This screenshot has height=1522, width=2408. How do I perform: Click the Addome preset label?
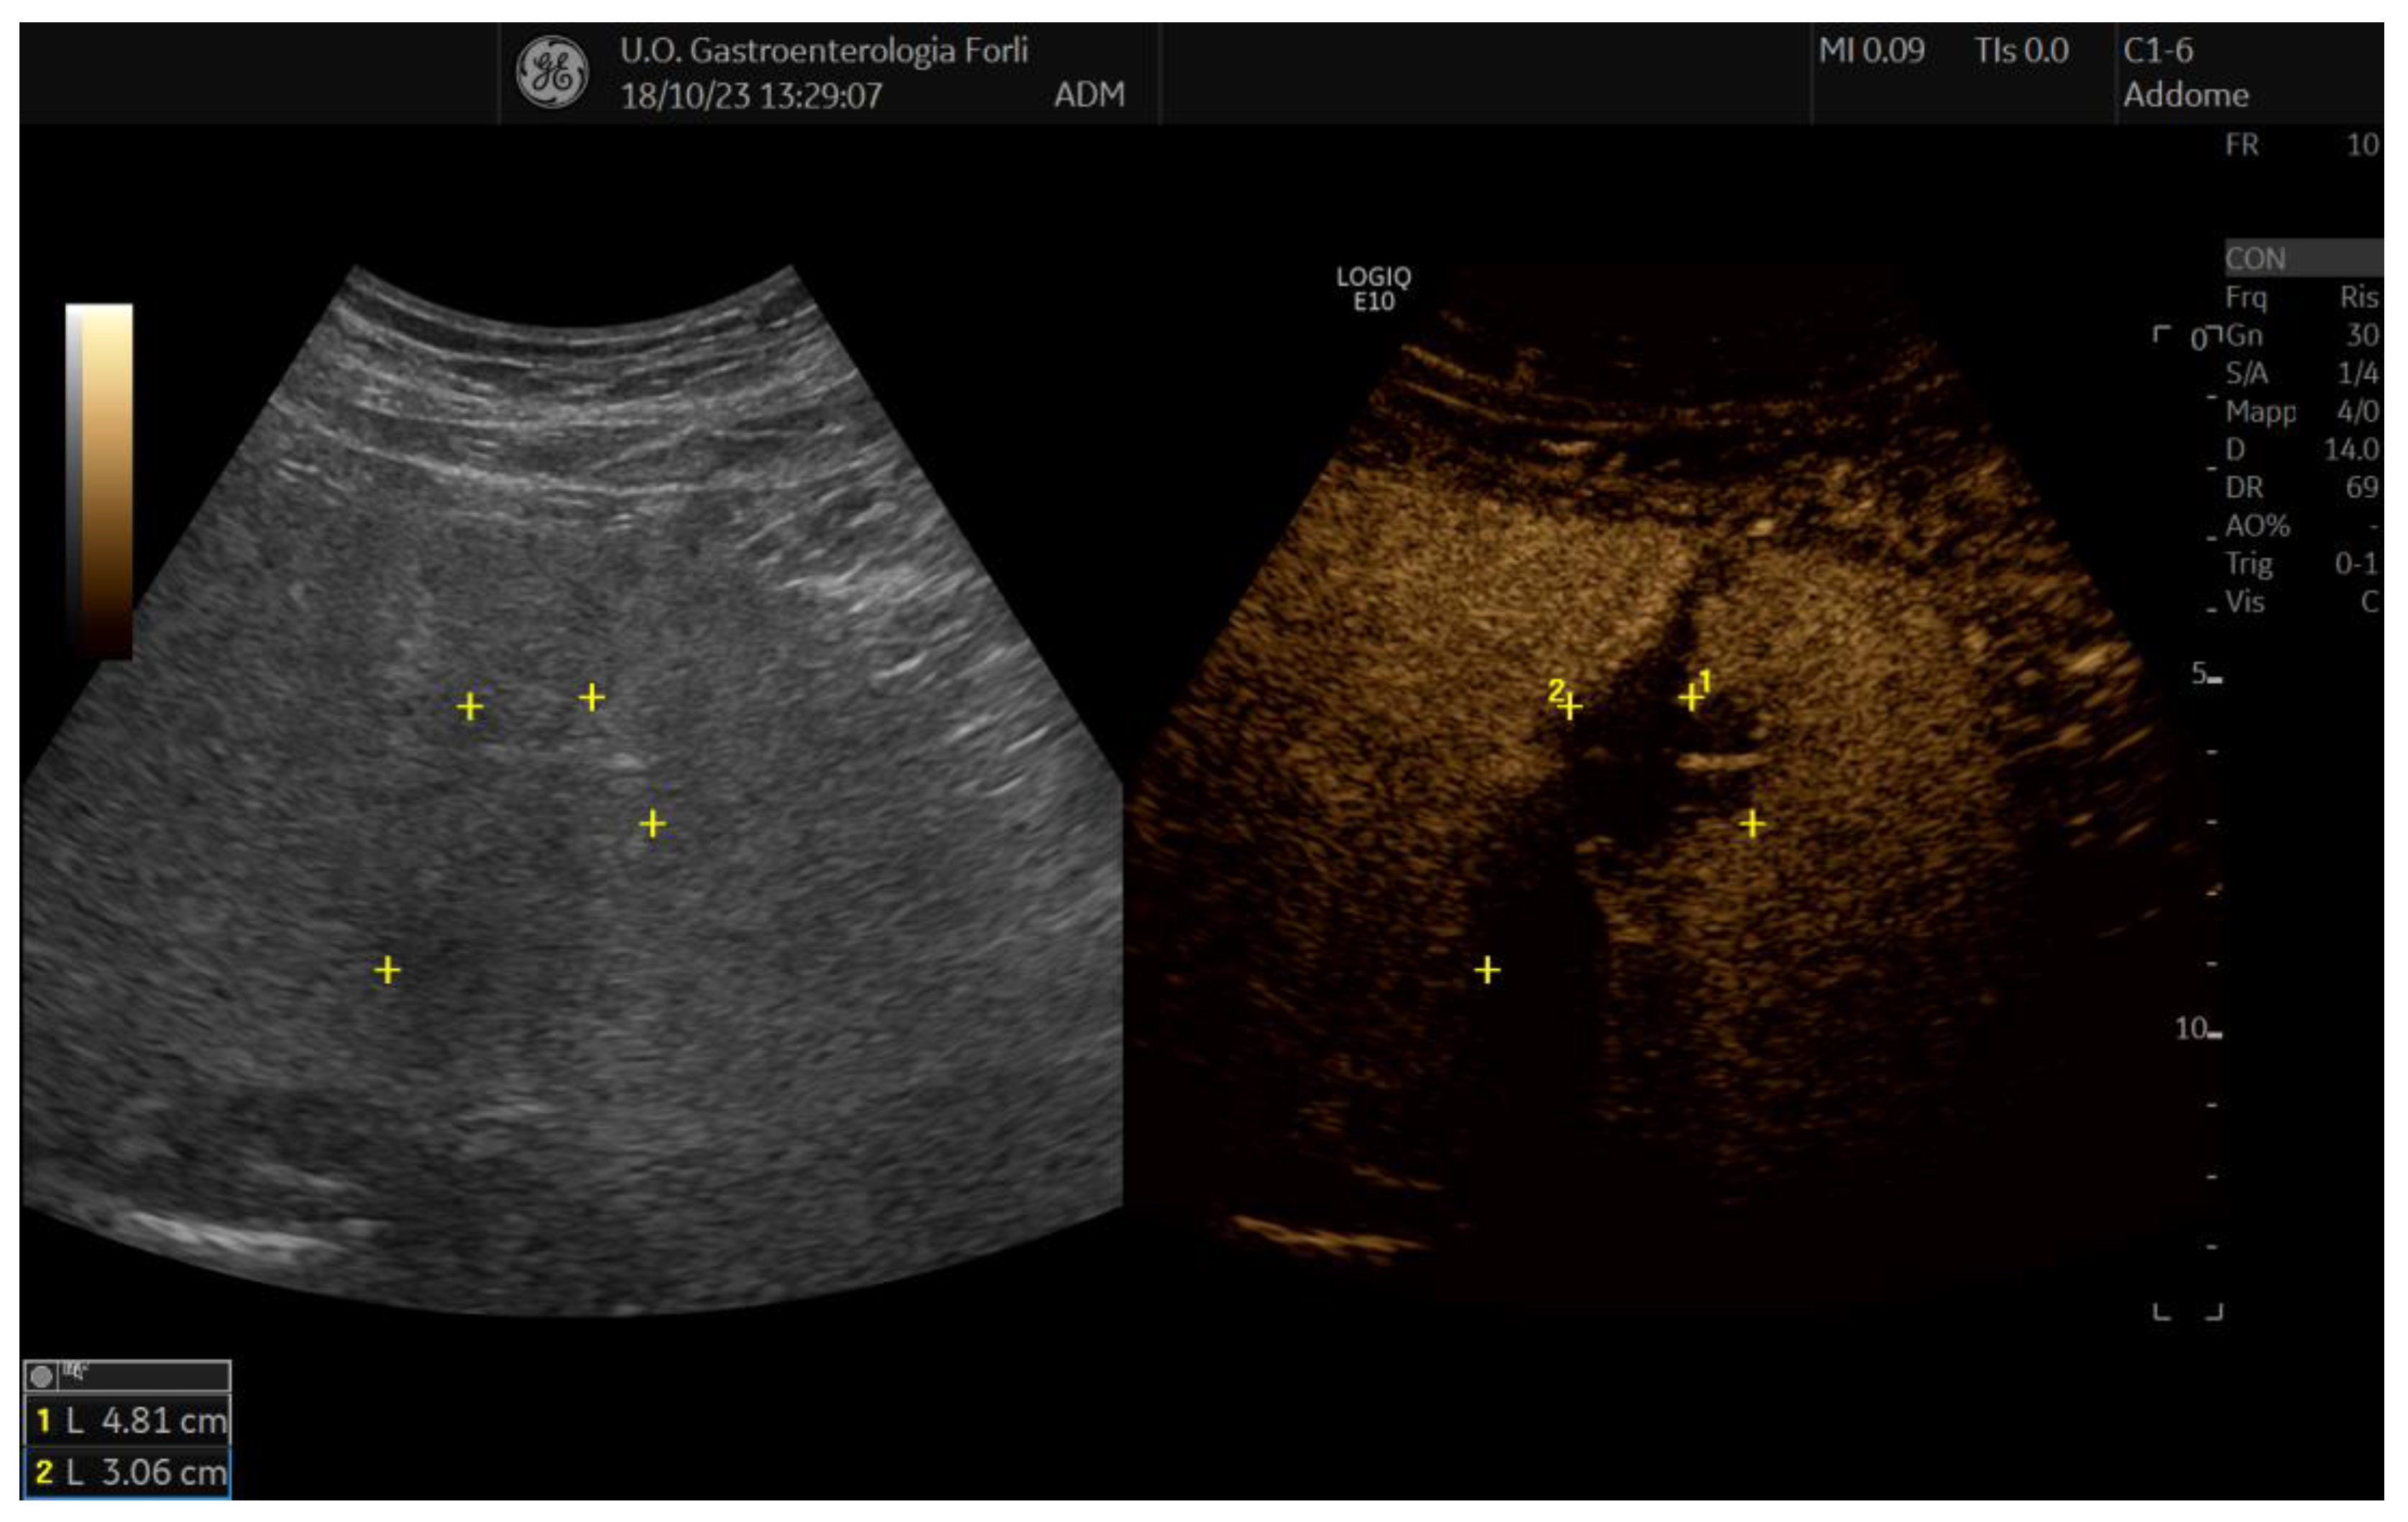point(2185,95)
